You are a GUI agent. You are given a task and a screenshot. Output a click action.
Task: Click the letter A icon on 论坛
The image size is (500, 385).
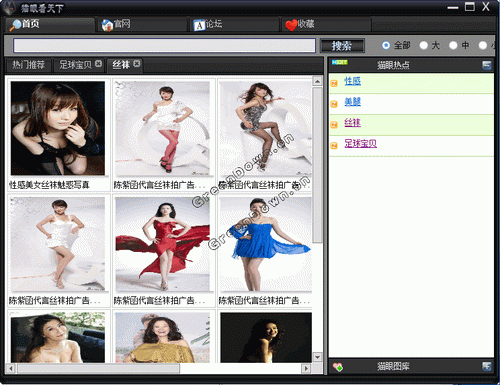click(199, 25)
